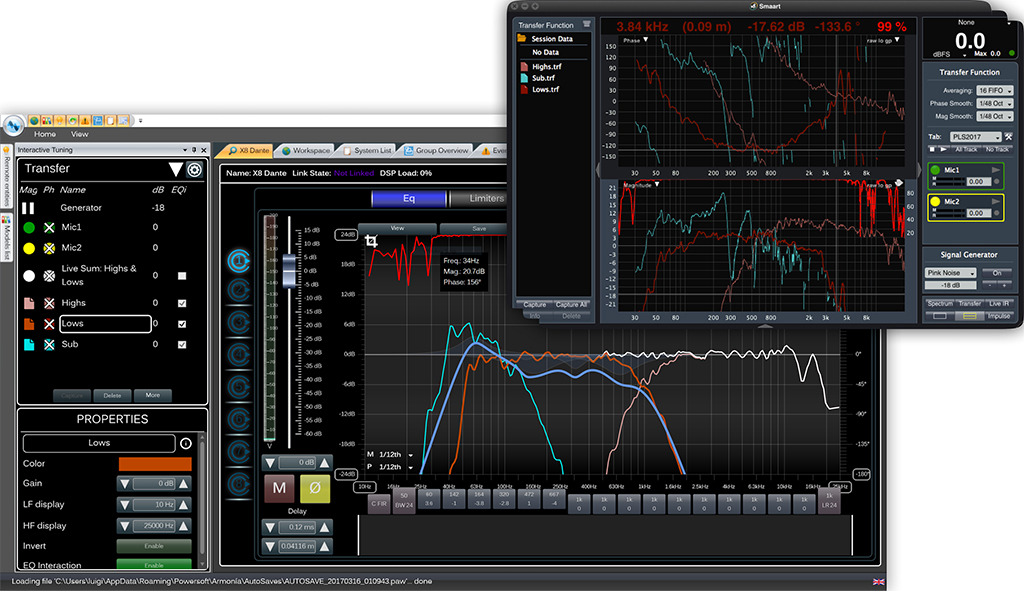Open the Pink Noise signal type dropdown
Screen dimensions: 1024x591
951,273
